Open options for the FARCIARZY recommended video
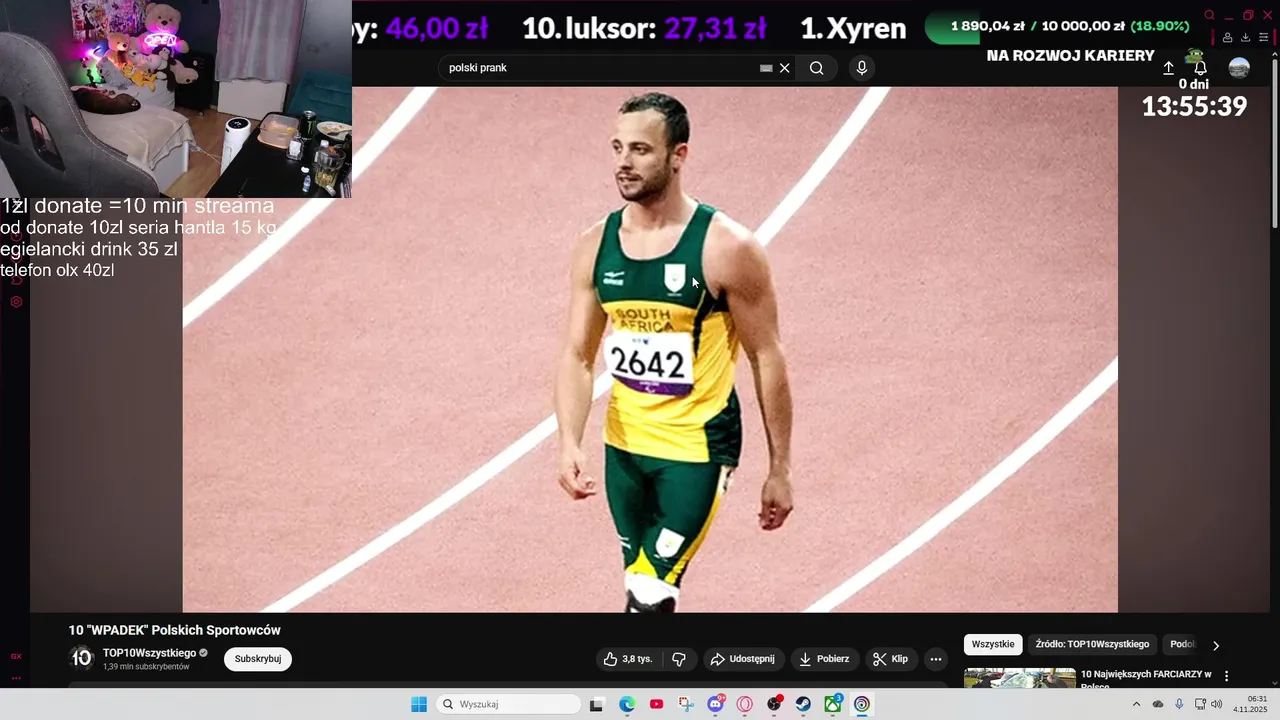 coord(1227,676)
